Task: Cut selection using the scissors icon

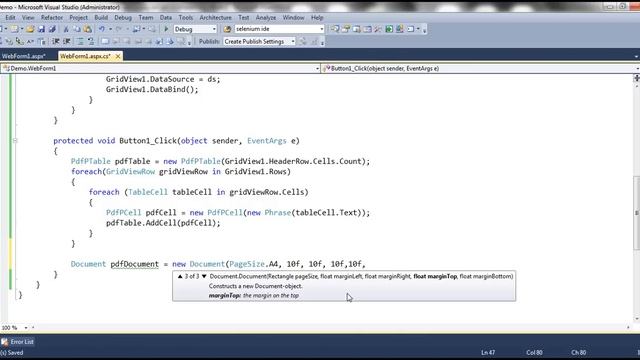Action: point(66,29)
